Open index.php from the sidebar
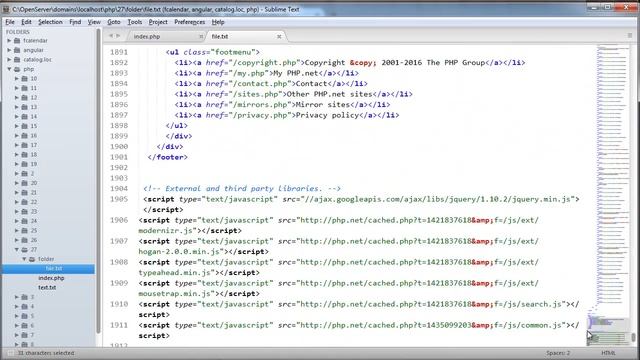 tap(51, 278)
